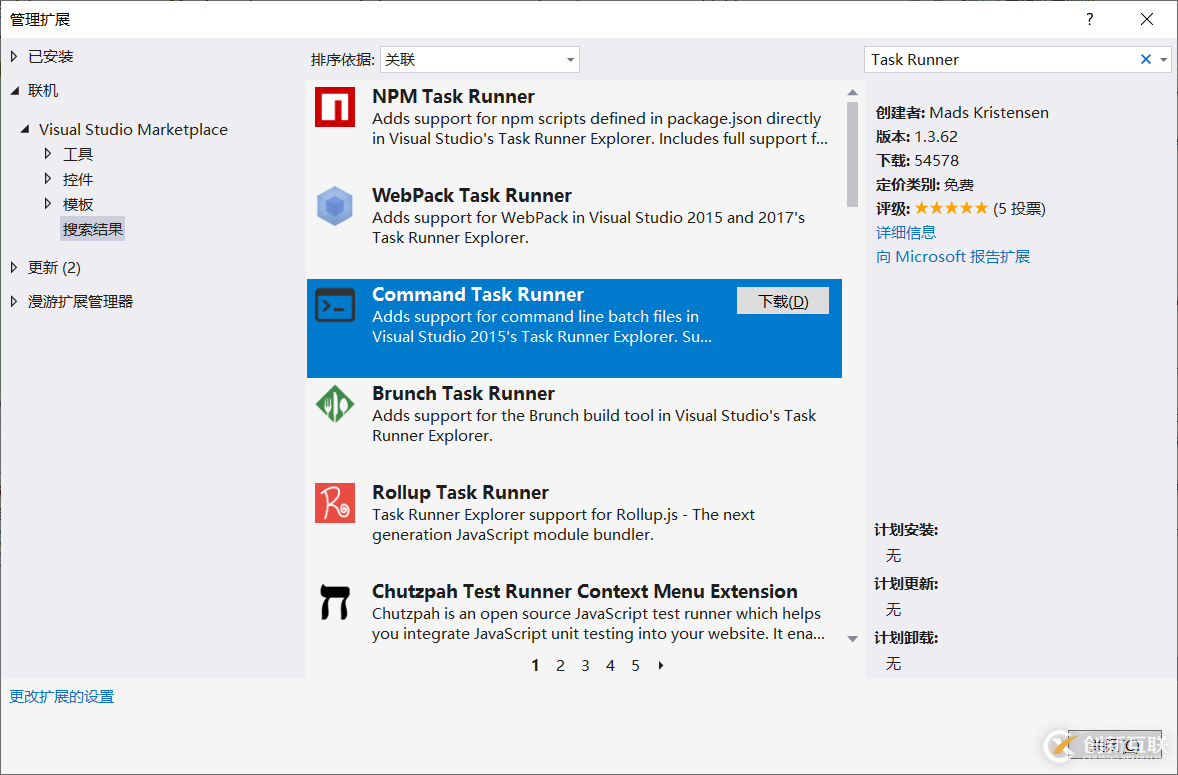Select 更新 (2) in the left tree
The height and width of the screenshot is (775, 1178).
[x=54, y=268]
